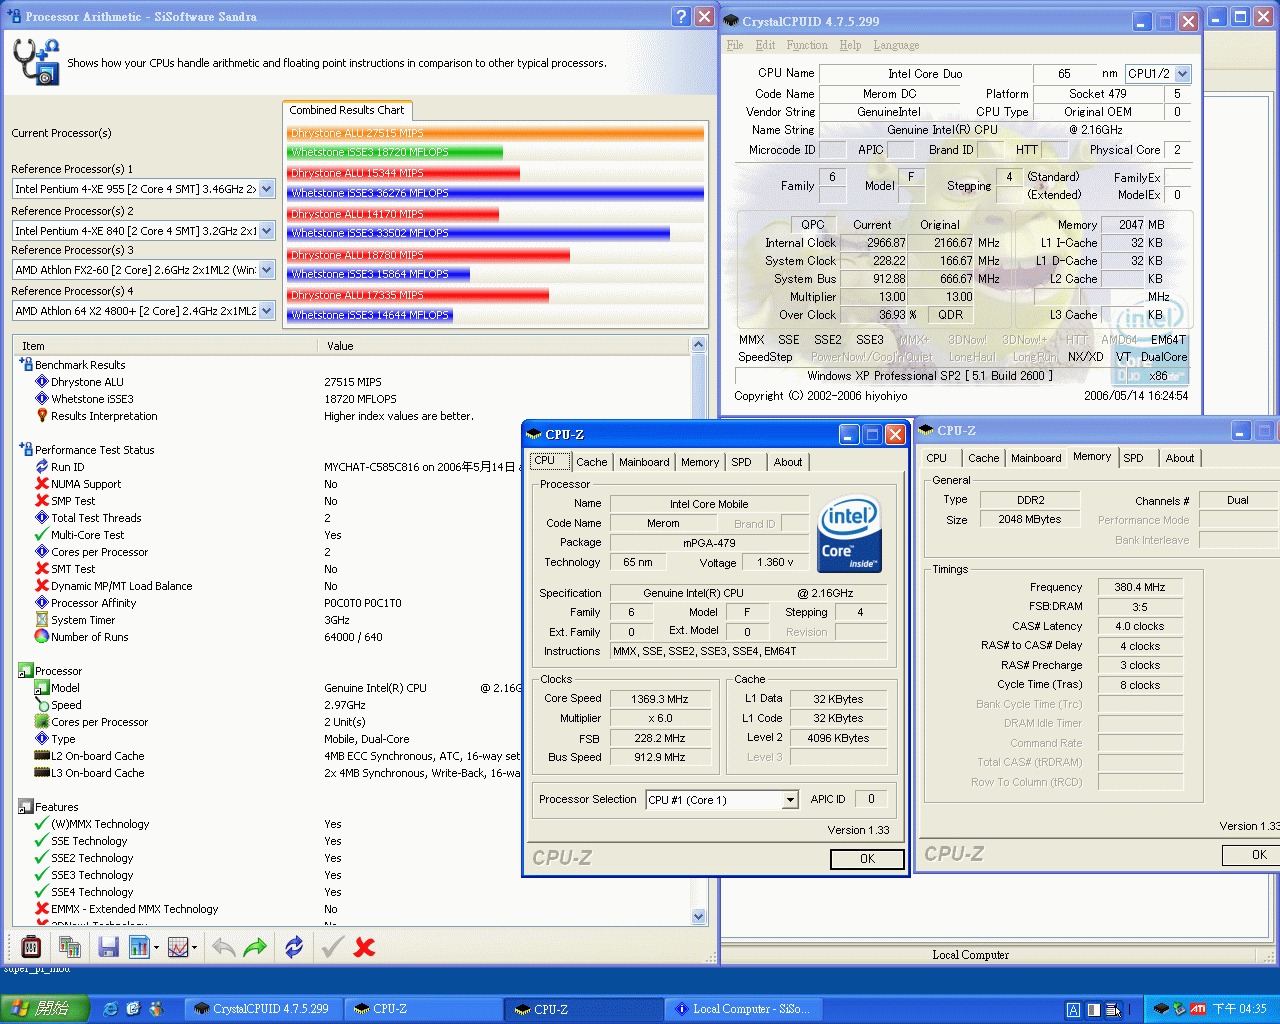1280x1024 pixels.
Task: Go back with the grey undo arrow
Action: point(223,946)
